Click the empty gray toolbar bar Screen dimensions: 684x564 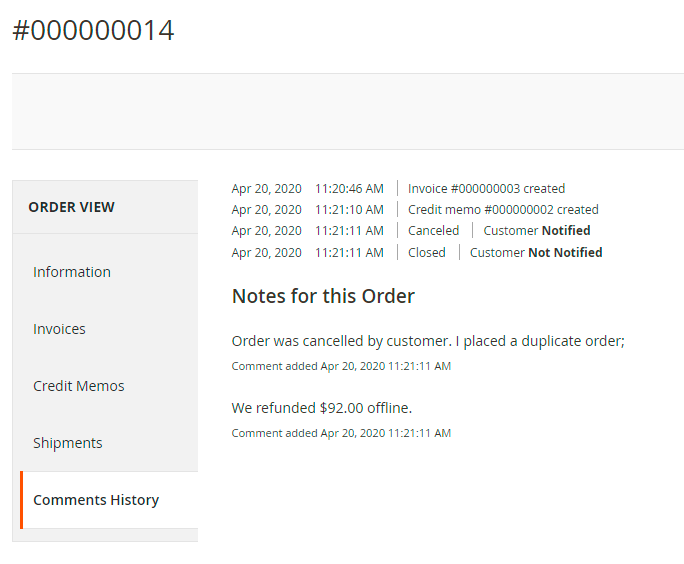(348, 111)
